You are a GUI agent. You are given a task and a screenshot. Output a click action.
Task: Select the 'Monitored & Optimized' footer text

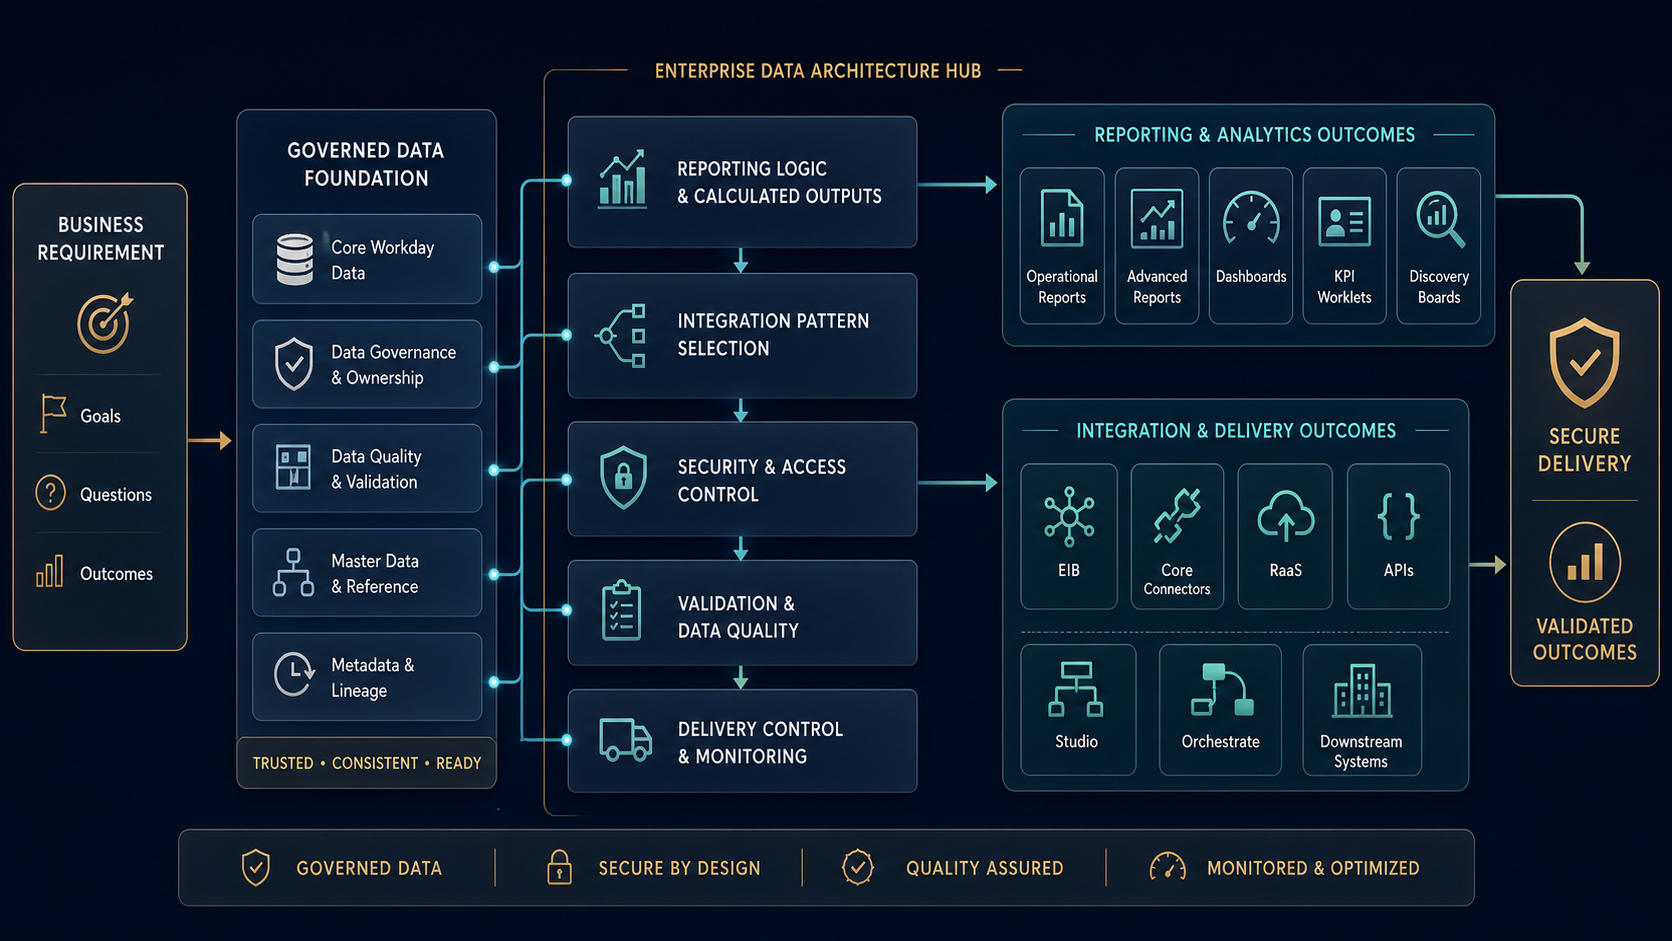[1313, 868]
